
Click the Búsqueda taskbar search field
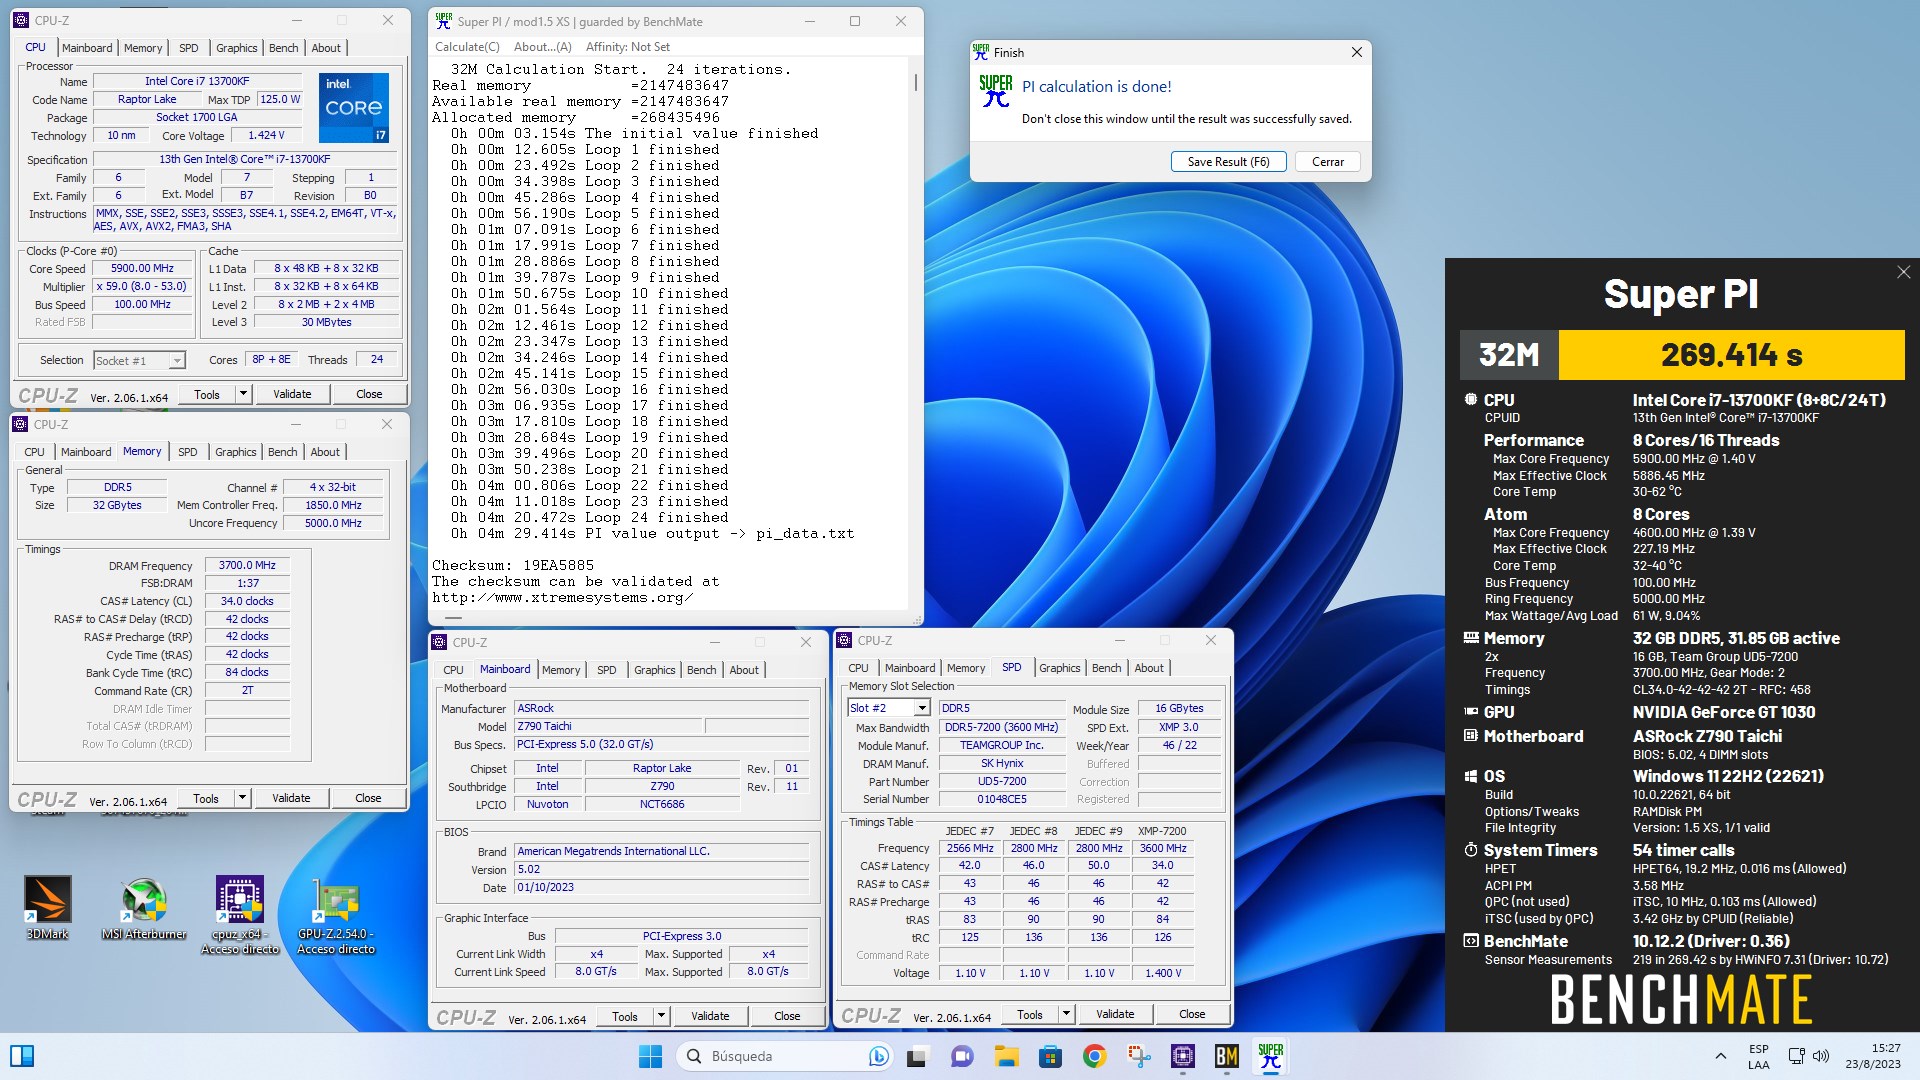click(785, 1056)
